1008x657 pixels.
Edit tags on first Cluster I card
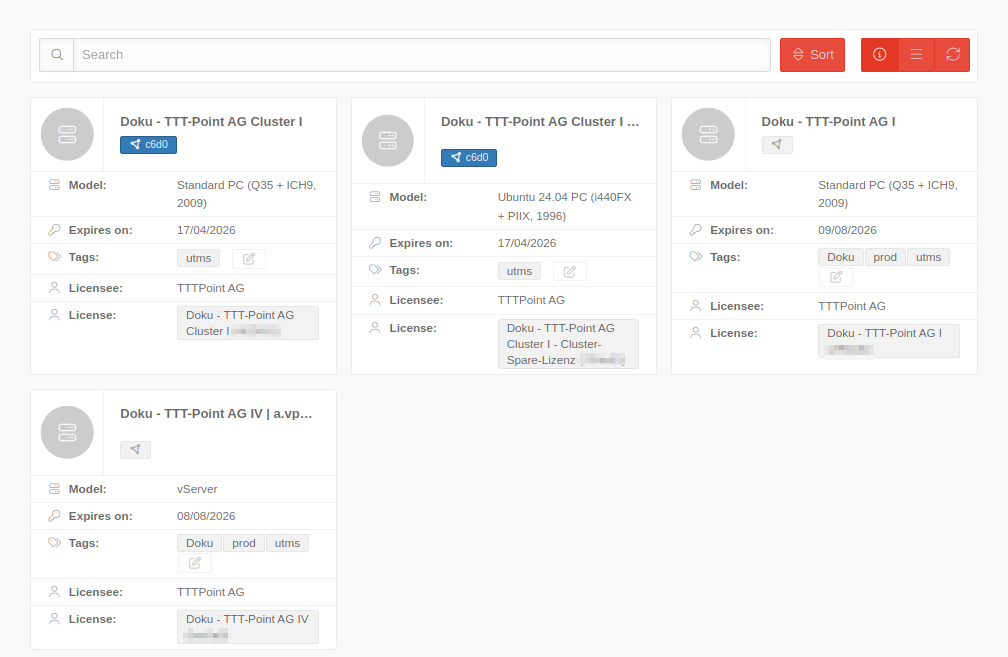pyautogui.click(x=249, y=259)
